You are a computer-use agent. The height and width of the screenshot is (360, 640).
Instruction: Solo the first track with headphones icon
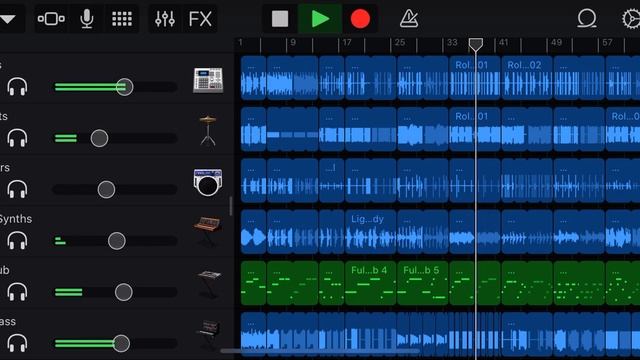tap(17, 87)
